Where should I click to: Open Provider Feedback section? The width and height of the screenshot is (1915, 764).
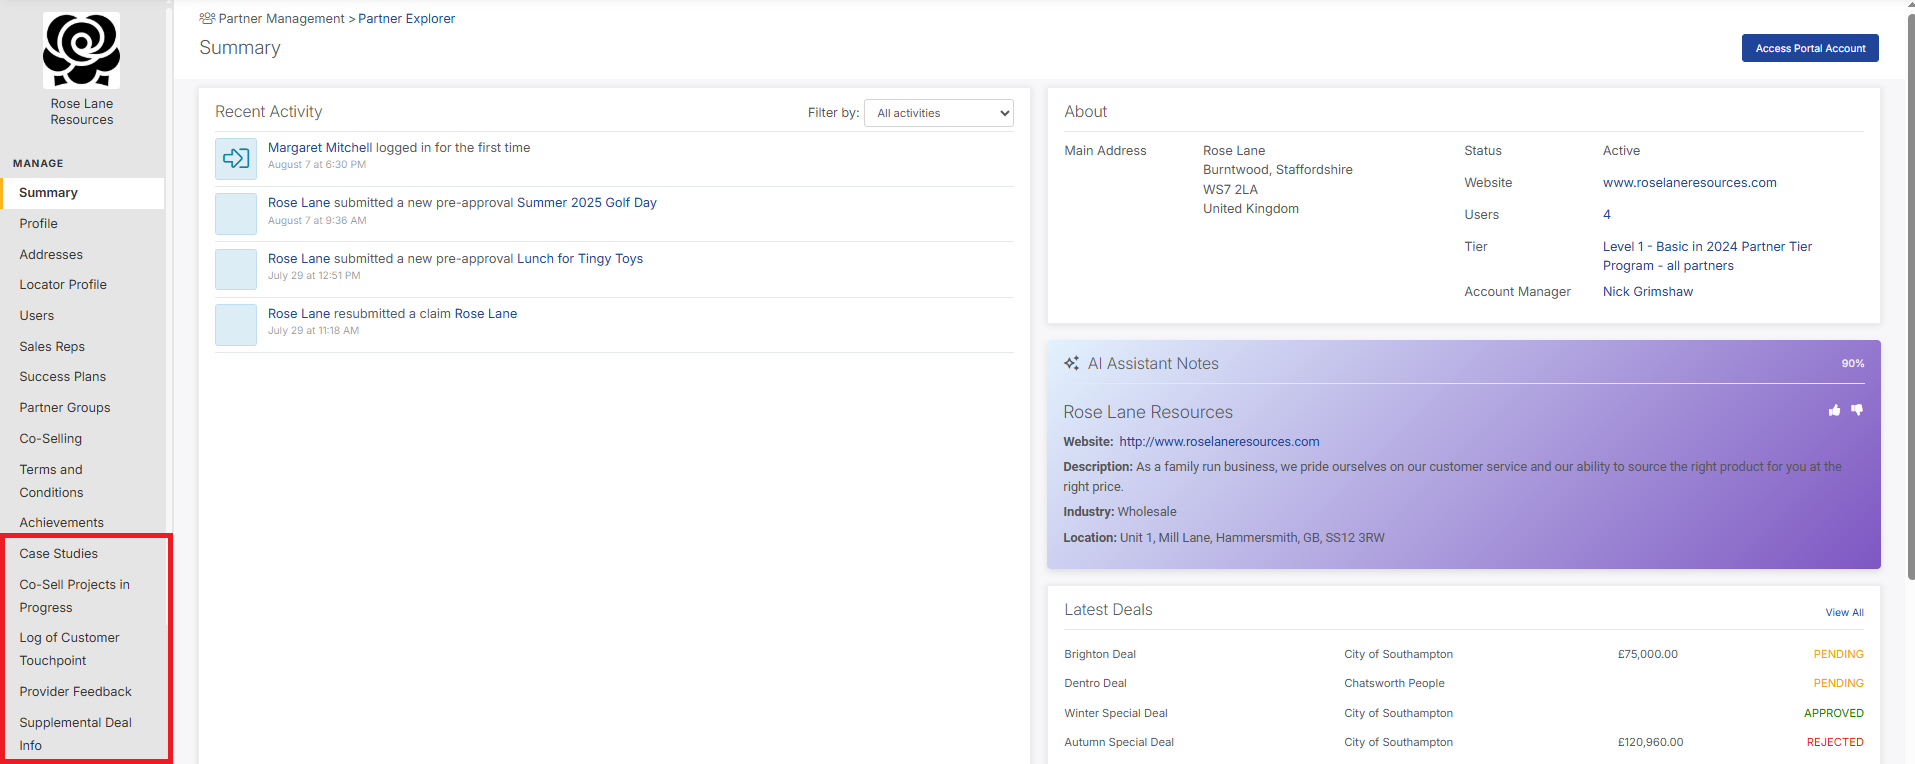click(x=76, y=692)
